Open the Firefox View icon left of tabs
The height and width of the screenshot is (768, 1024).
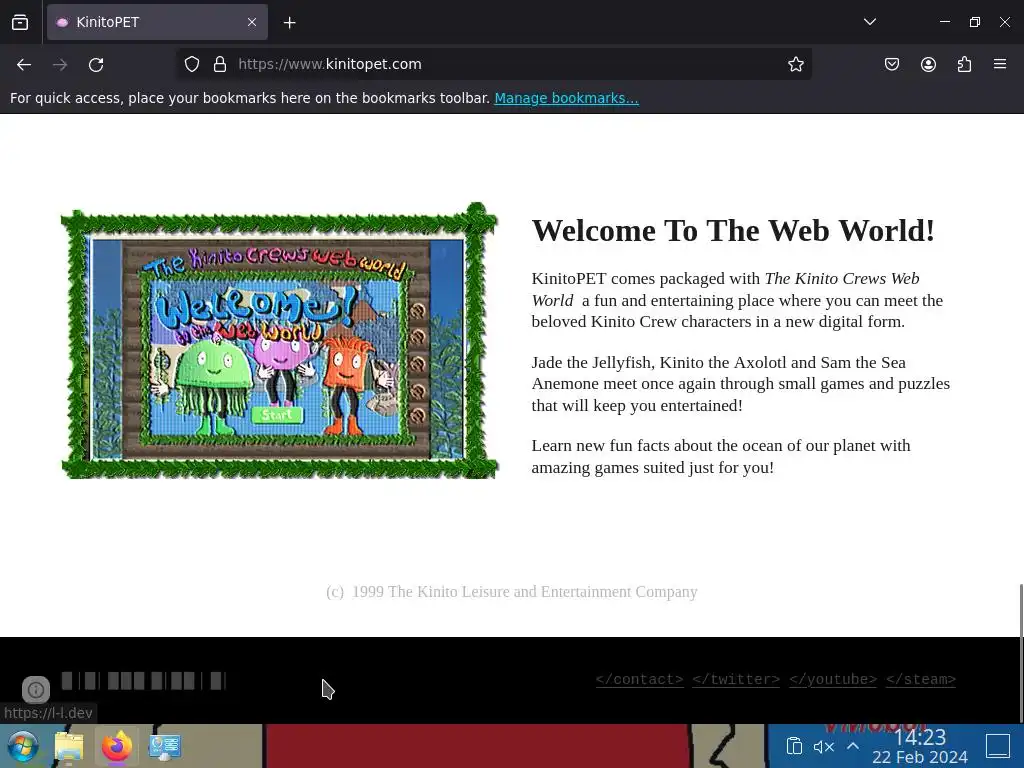[20, 22]
